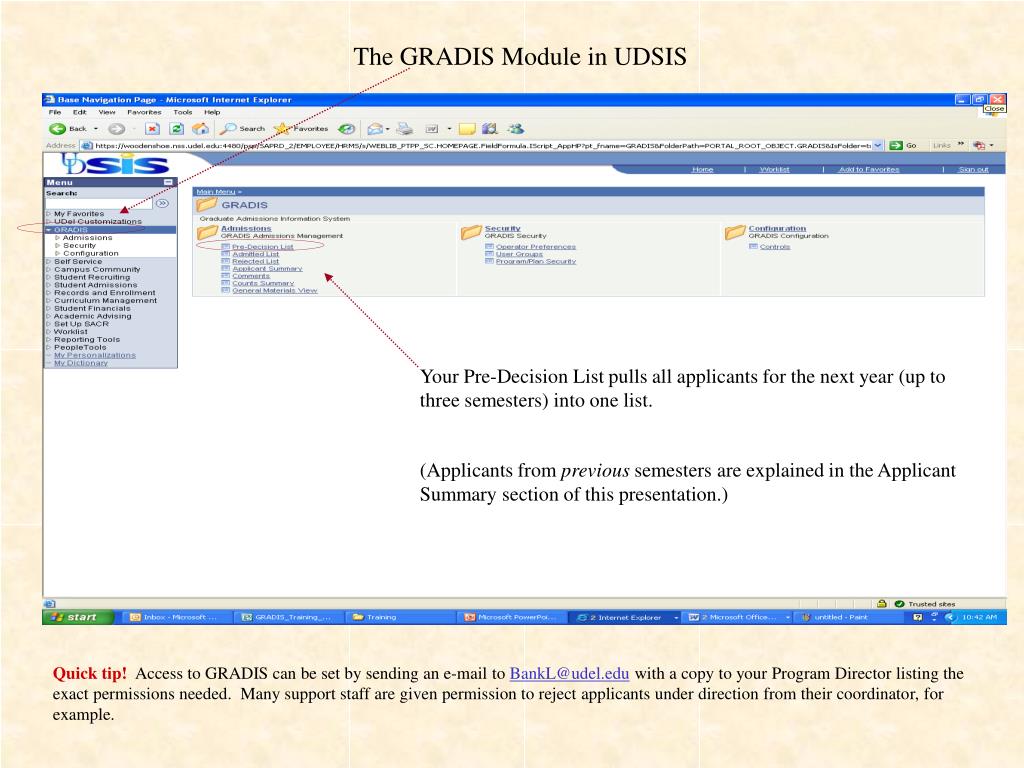Open the View menu
The height and width of the screenshot is (768, 1024).
(x=107, y=112)
